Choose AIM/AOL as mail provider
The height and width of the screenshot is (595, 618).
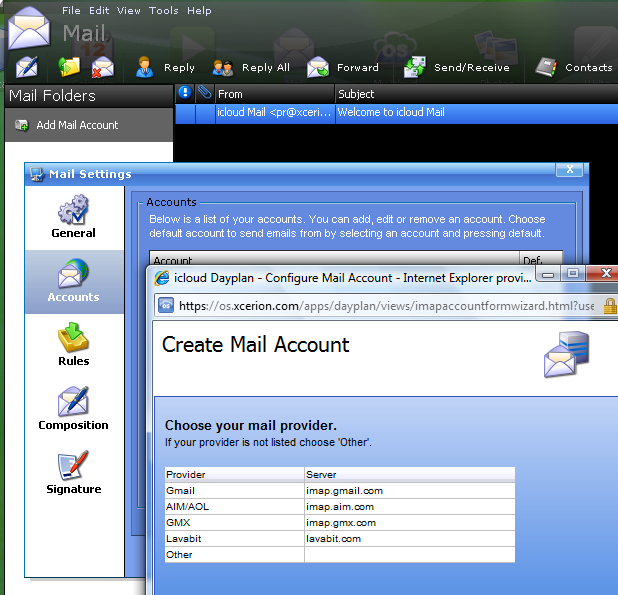tap(235, 507)
